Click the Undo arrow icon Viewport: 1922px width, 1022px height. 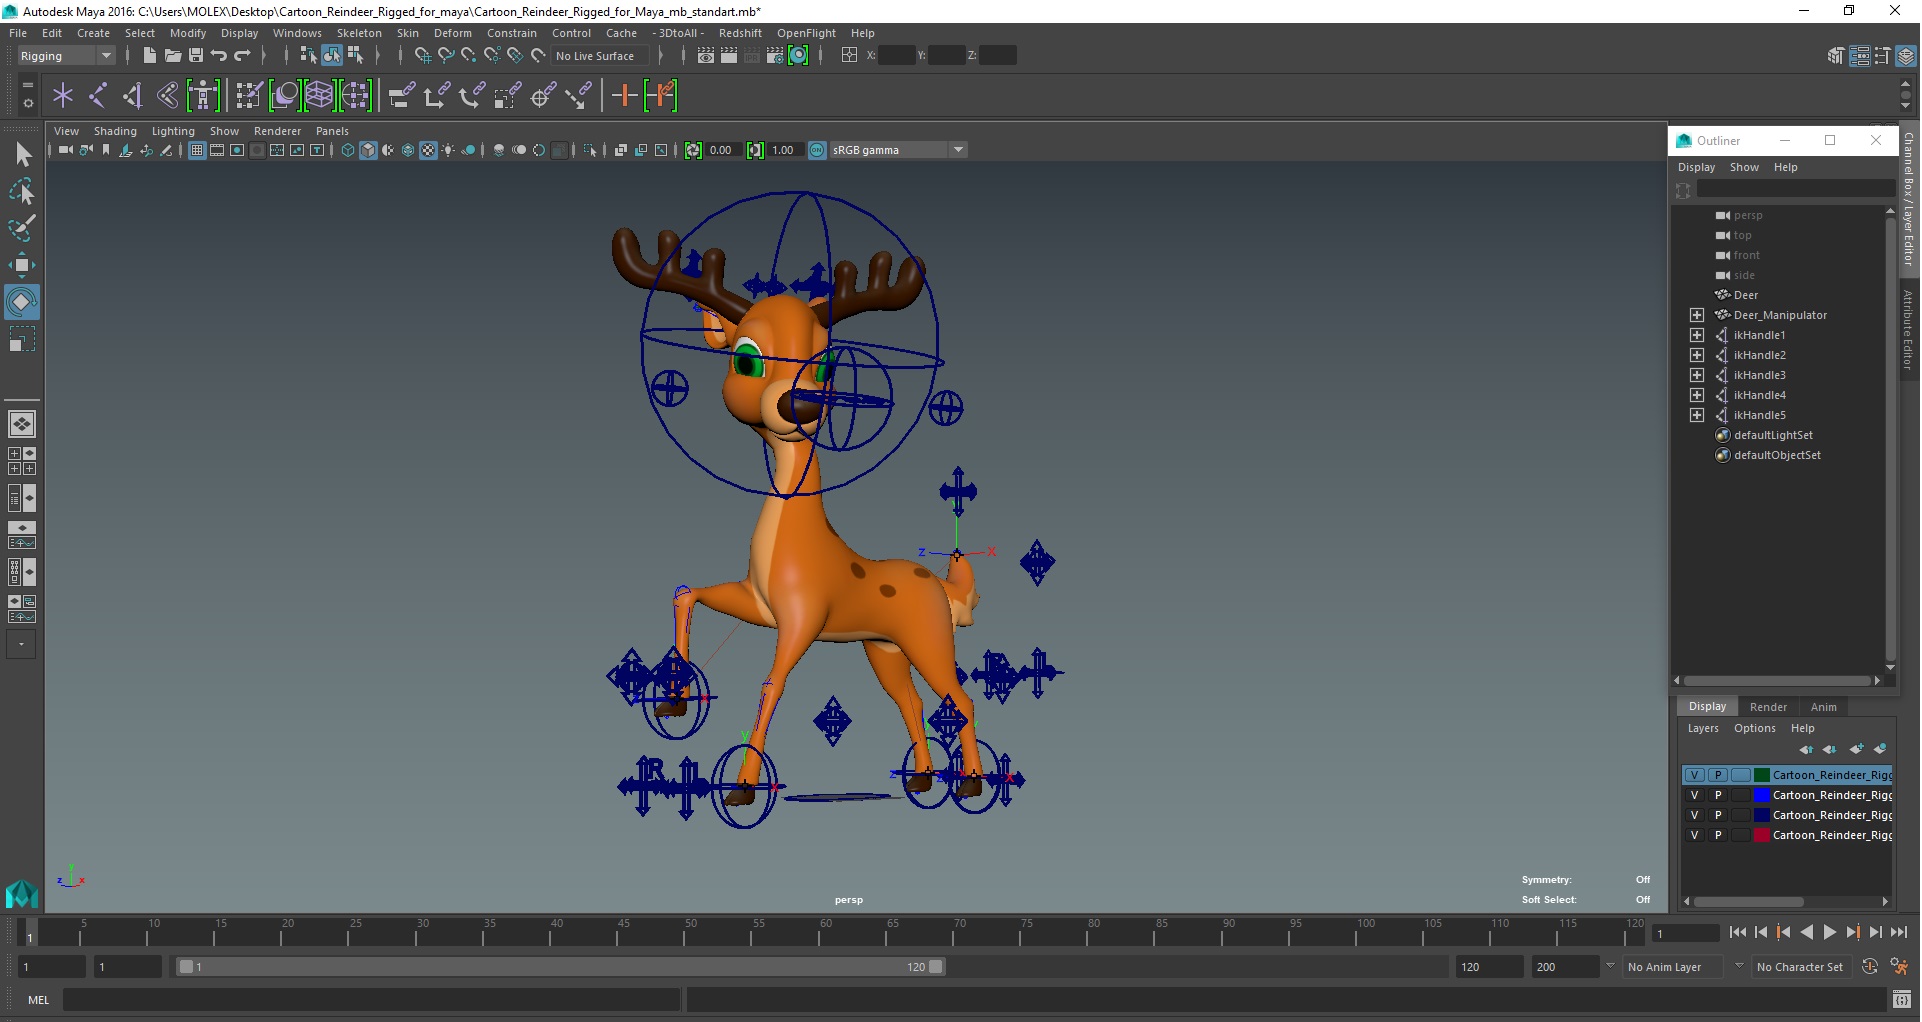pyautogui.click(x=219, y=56)
